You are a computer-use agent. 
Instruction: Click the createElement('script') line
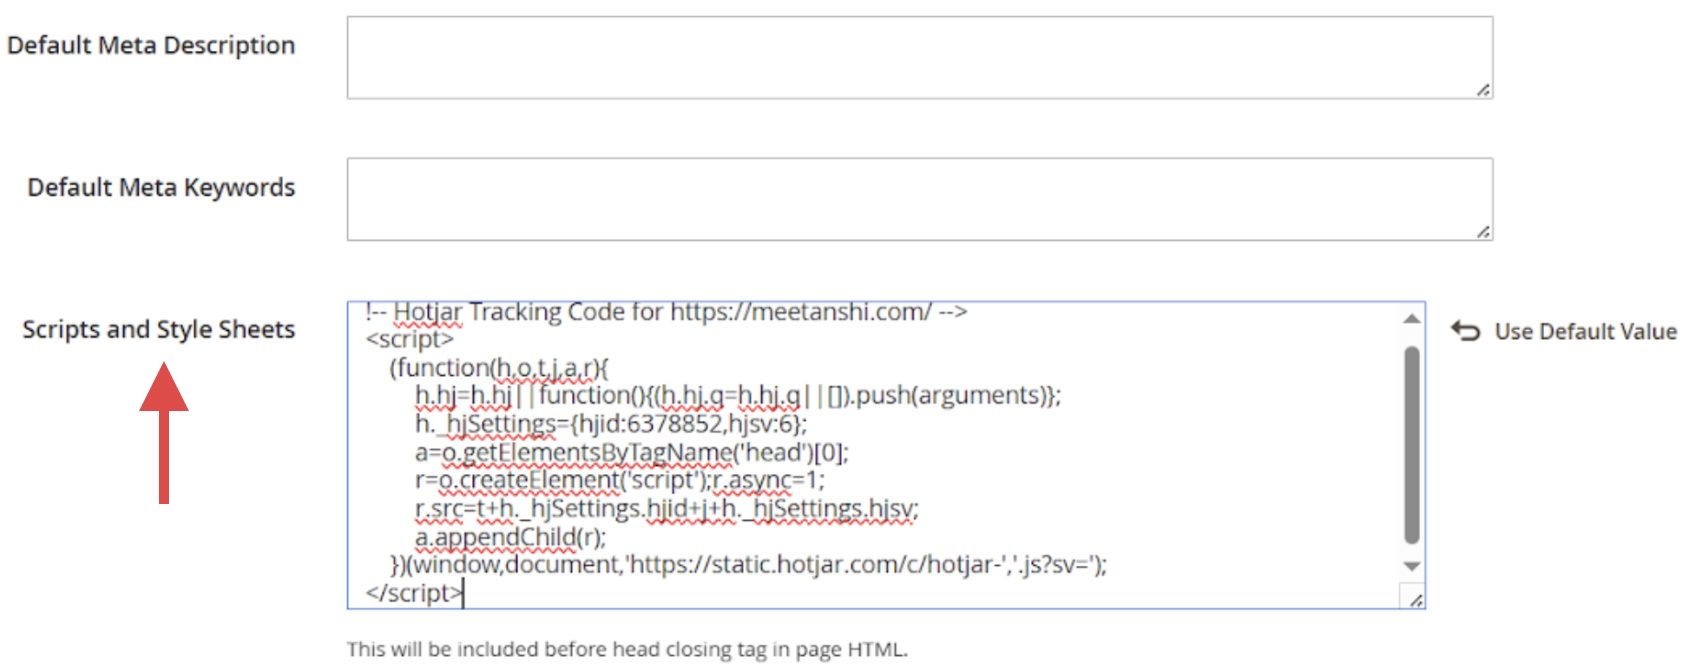[x=619, y=481]
